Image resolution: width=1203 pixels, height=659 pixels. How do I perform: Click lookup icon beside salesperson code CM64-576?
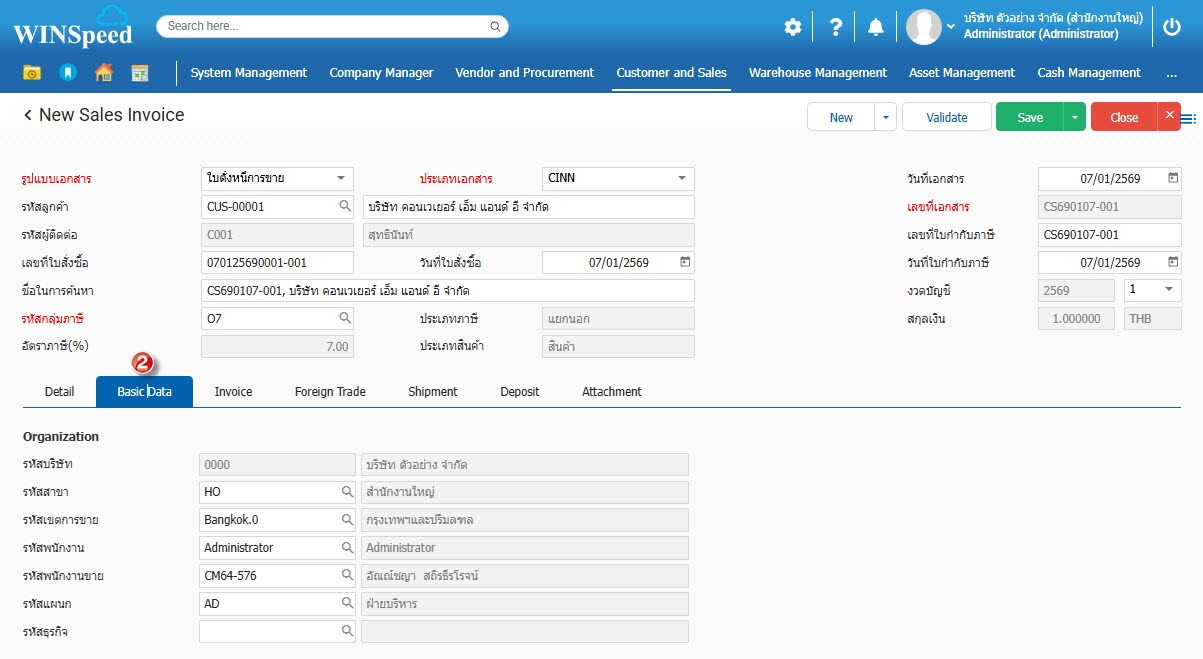coord(347,576)
